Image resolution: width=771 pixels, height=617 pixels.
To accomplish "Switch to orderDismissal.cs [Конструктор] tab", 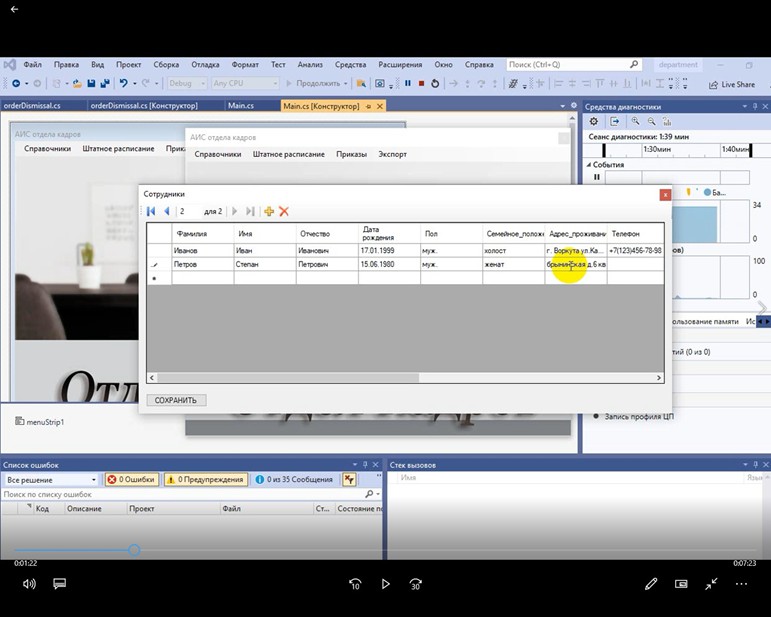I will pyautogui.click(x=144, y=106).
